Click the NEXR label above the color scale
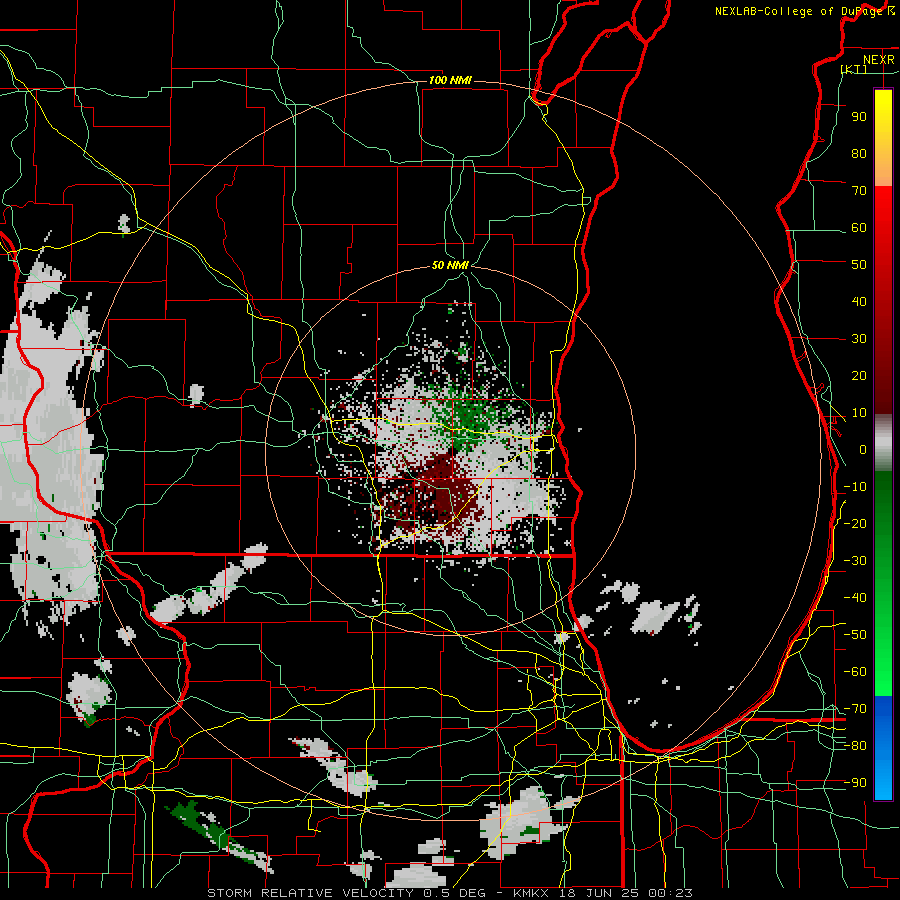This screenshot has height=900, width=900. (x=879, y=60)
